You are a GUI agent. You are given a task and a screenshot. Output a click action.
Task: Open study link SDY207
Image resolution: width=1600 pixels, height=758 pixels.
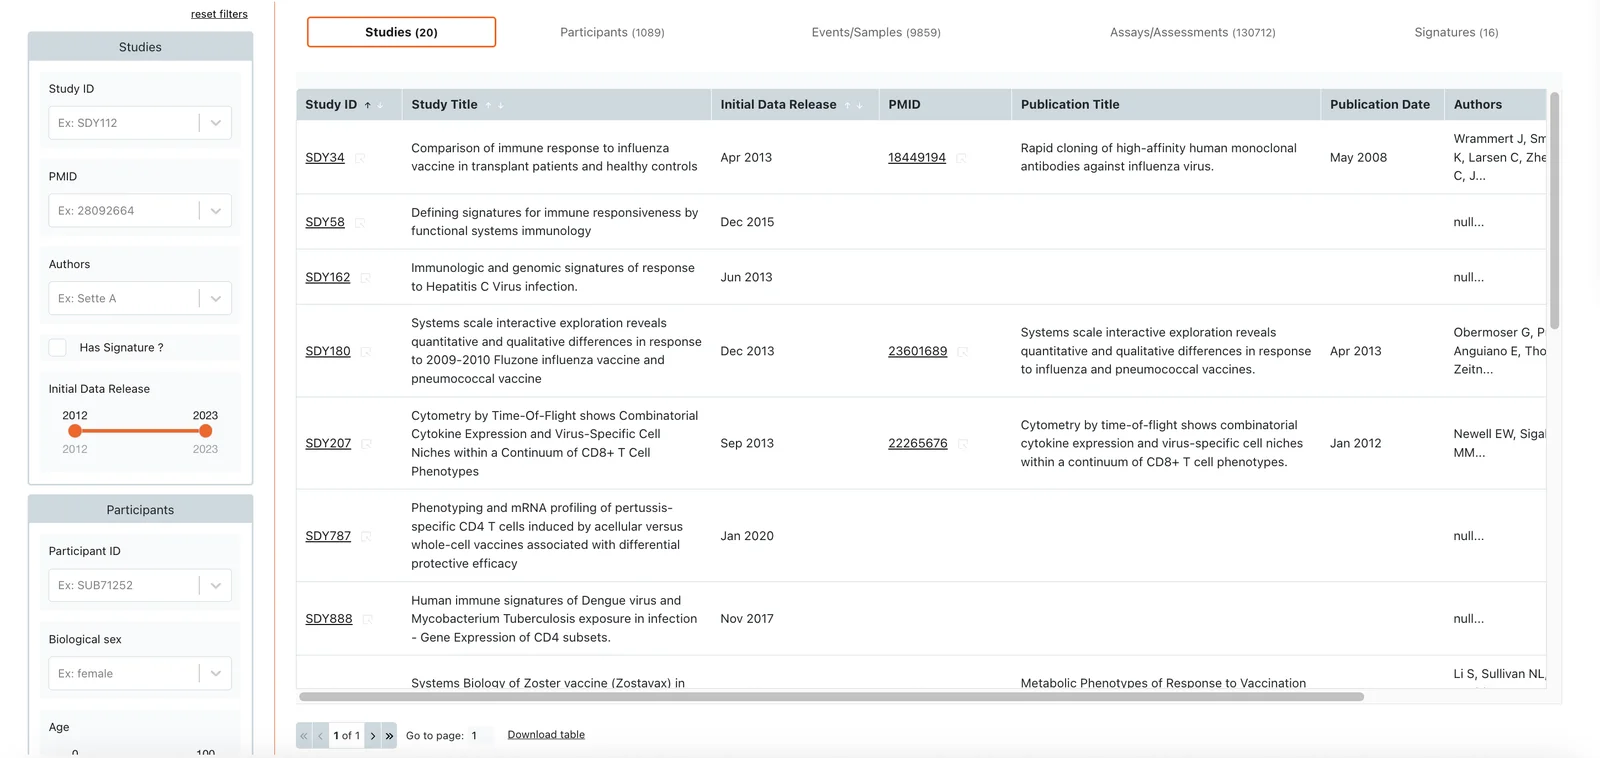[x=328, y=444]
